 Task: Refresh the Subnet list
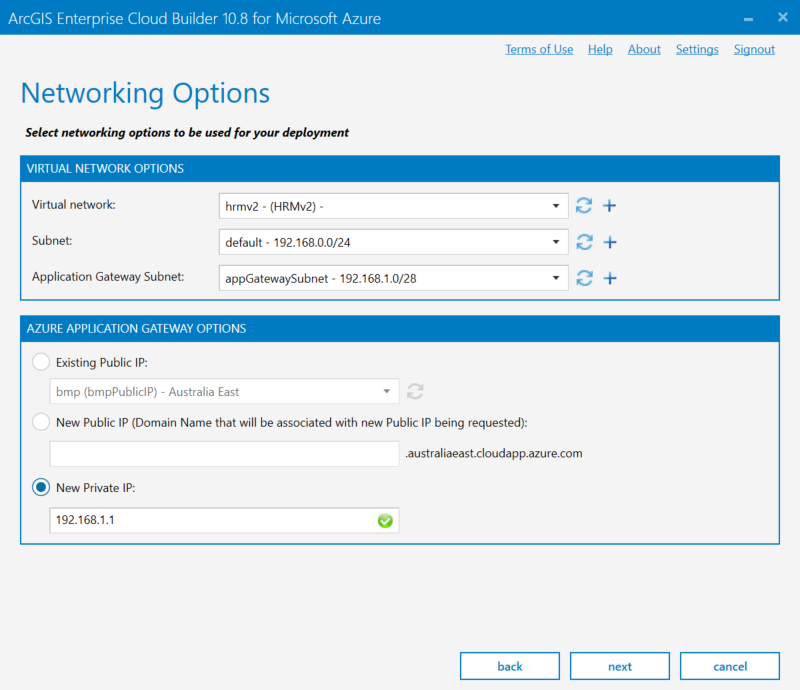tap(584, 242)
